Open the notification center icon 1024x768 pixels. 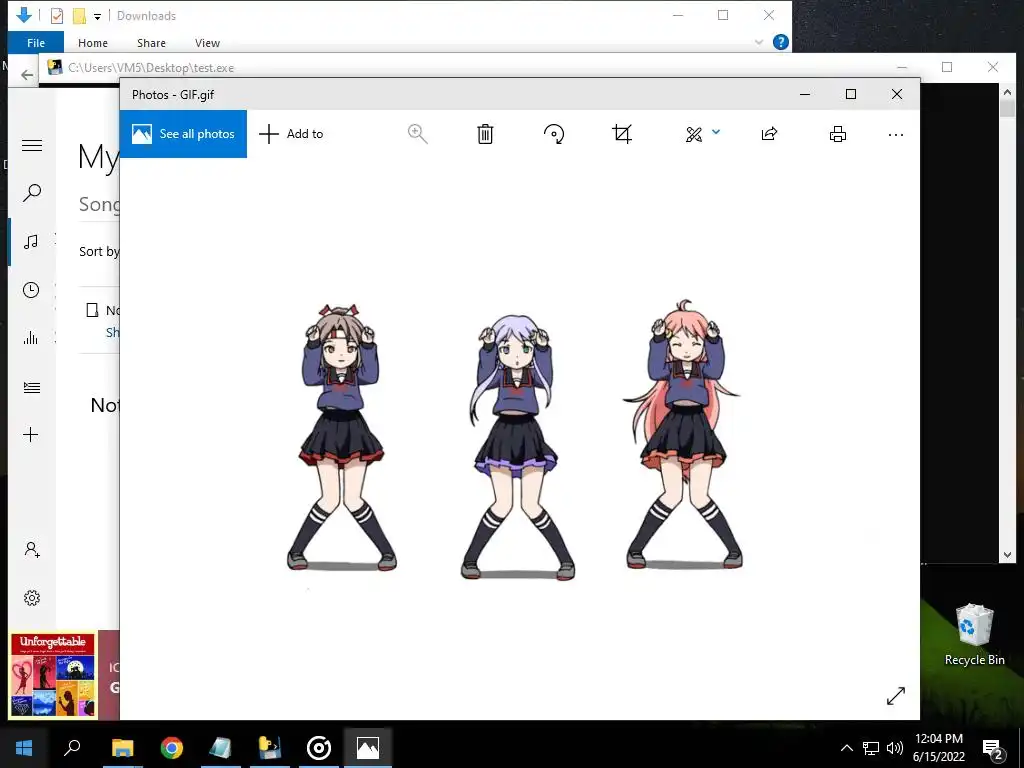(x=993, y=748)
